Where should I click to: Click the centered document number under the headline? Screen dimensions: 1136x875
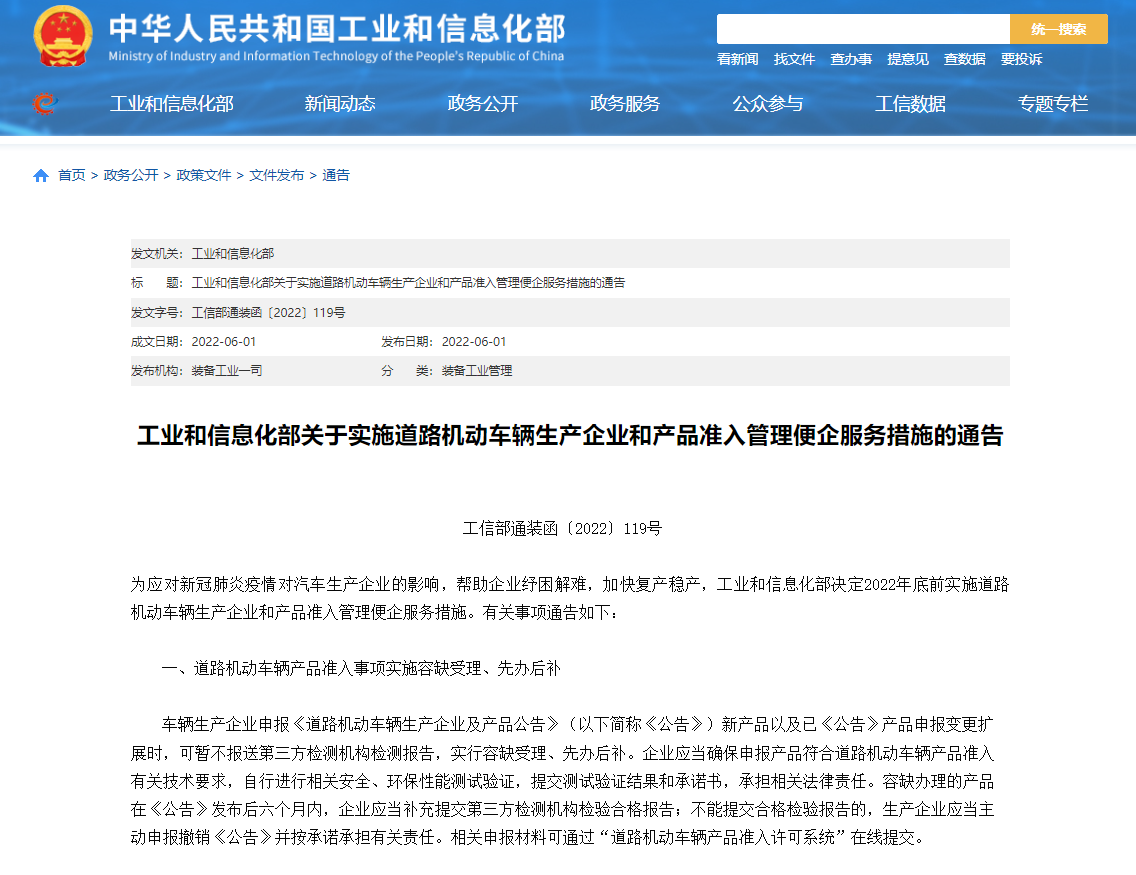[562, 529]
